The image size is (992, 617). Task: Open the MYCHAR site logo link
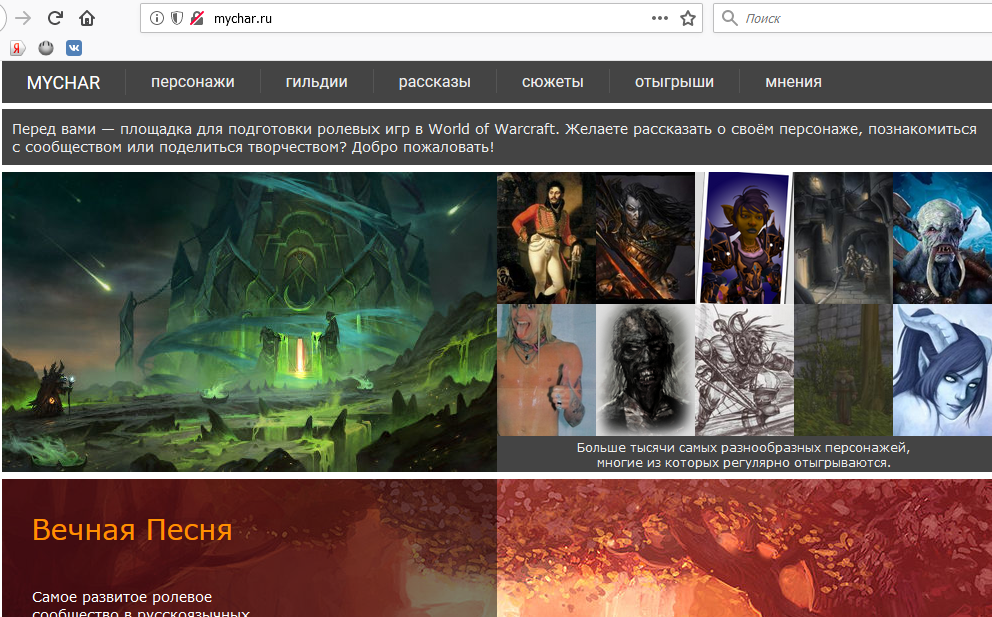pos(63,83)
